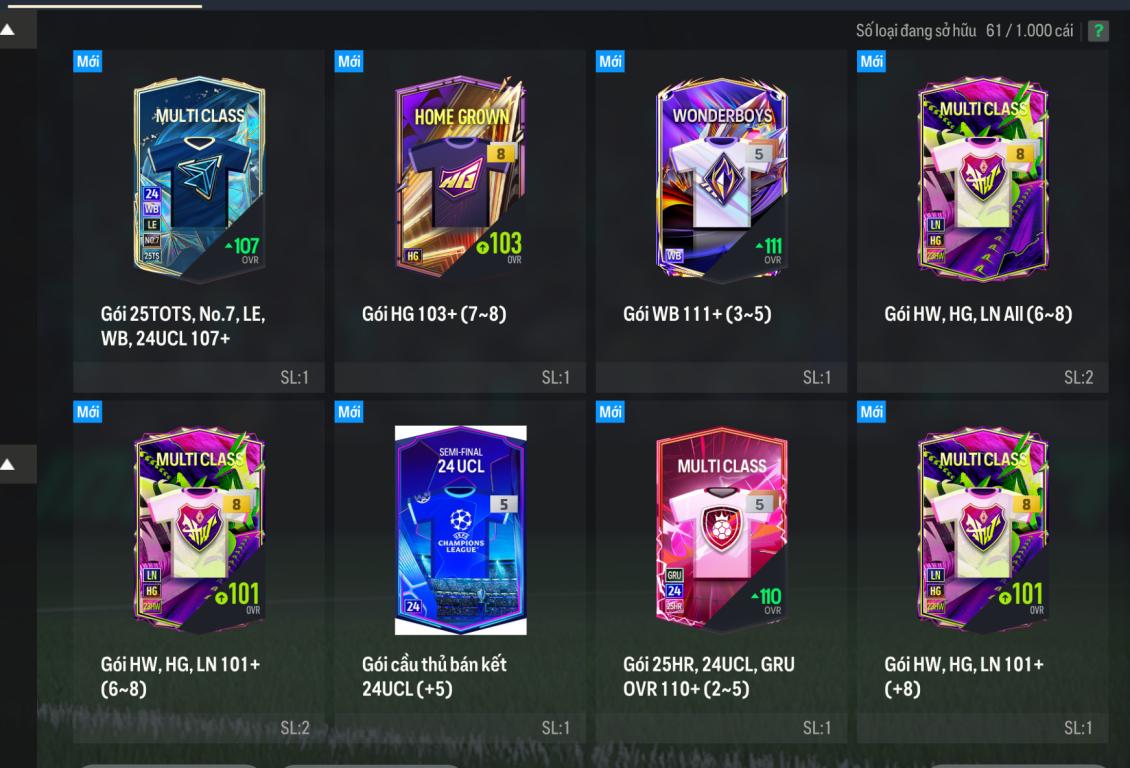Click SL:1 quantity under 25TOTS pack
The image size is (1130, 768).
pyautogui.click(x=294, y=378)
